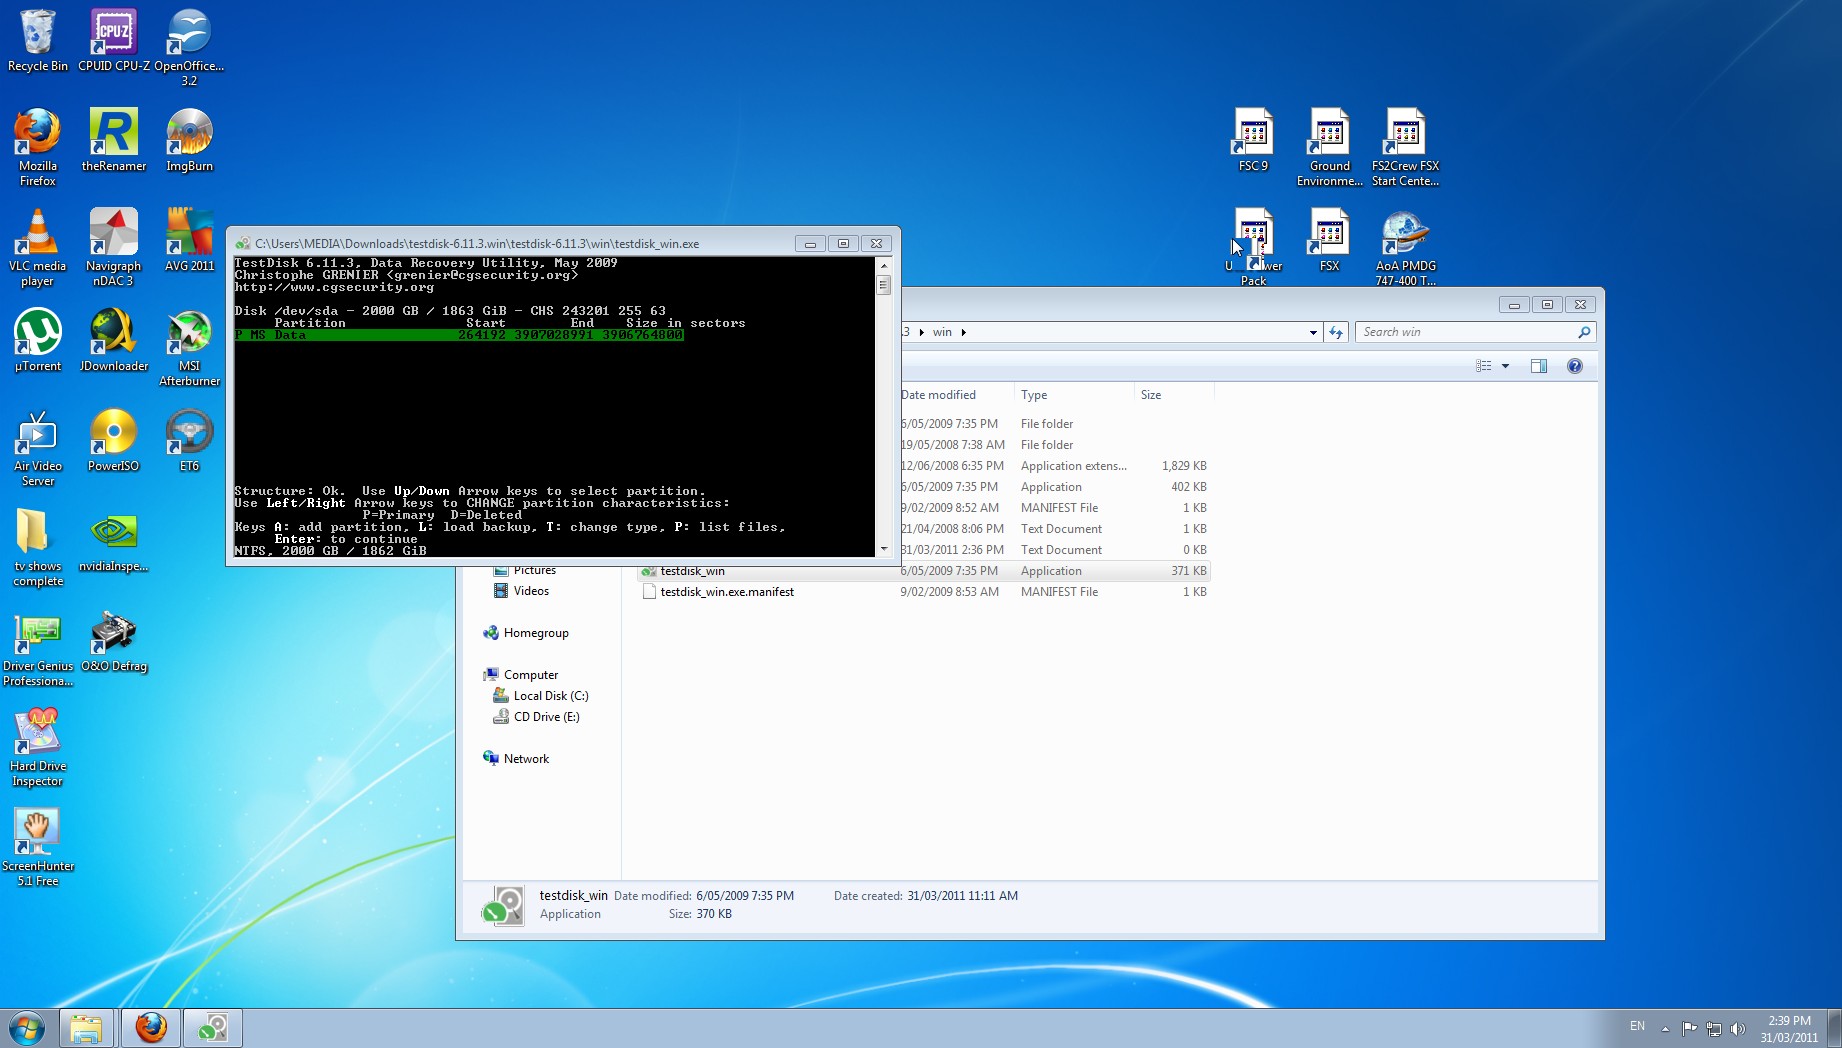Select Local Disk (C:) in navigation pane
This screenshot has height=1048, width=1842.
point(550,696)
